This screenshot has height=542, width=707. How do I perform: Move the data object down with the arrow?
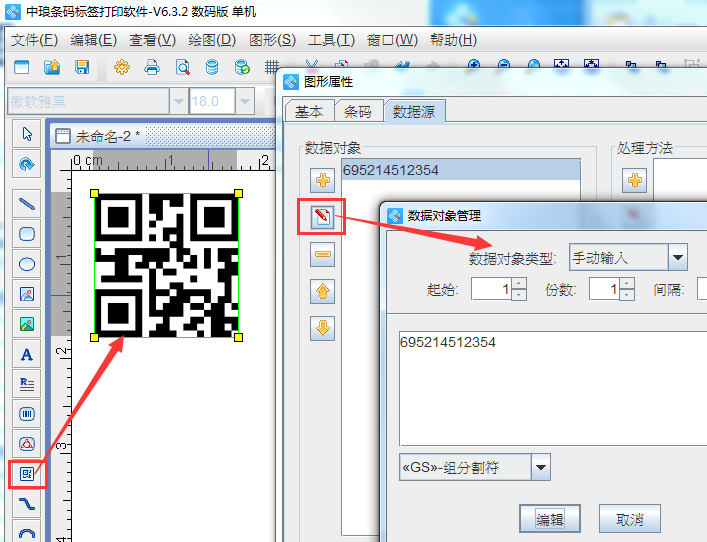click(322, 328)
